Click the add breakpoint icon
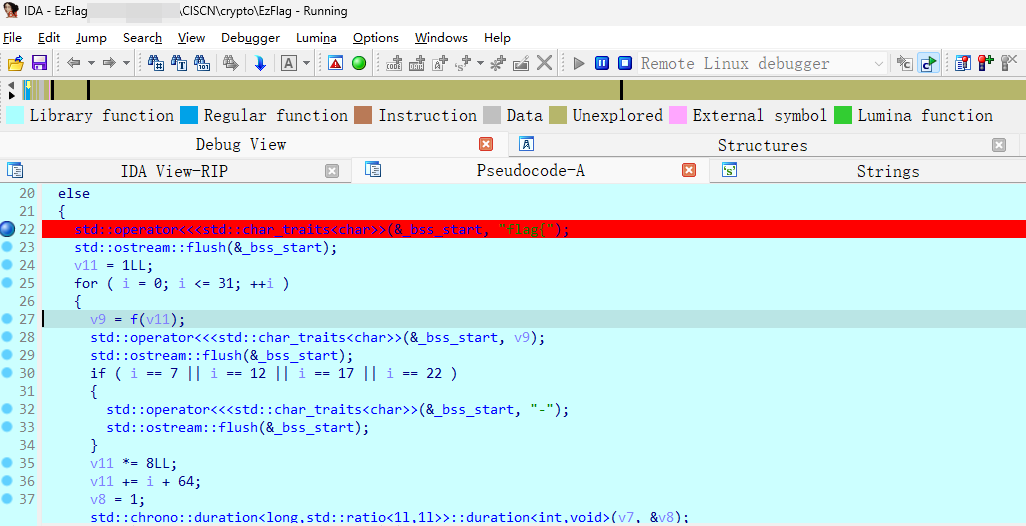Viewport: 1026px width, 526px height. (x=985, y=63)
